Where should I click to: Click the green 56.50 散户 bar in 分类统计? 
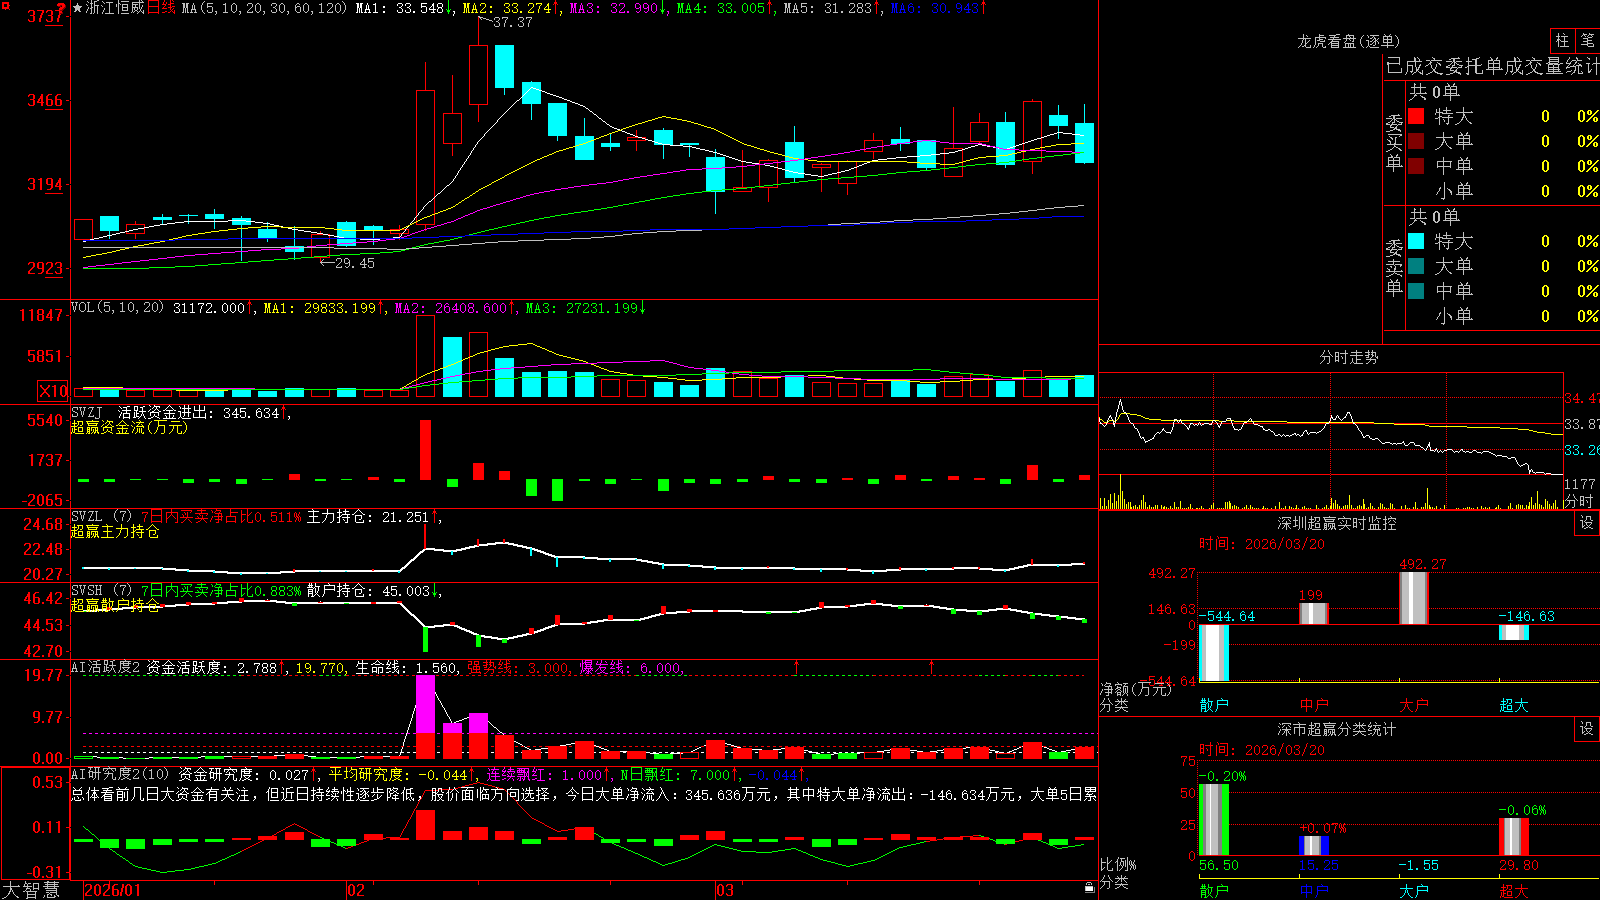1214,820
